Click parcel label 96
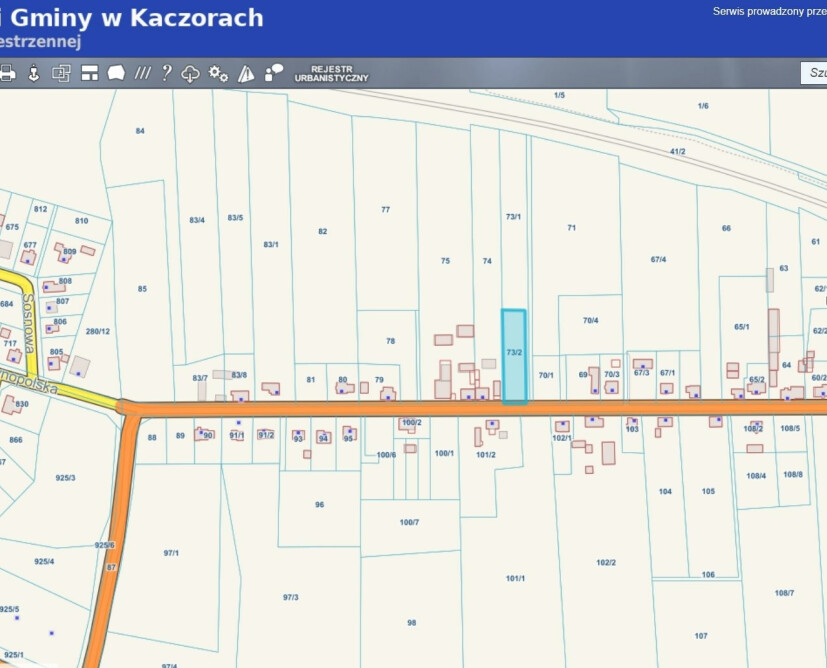 click(x=320, y=505)
